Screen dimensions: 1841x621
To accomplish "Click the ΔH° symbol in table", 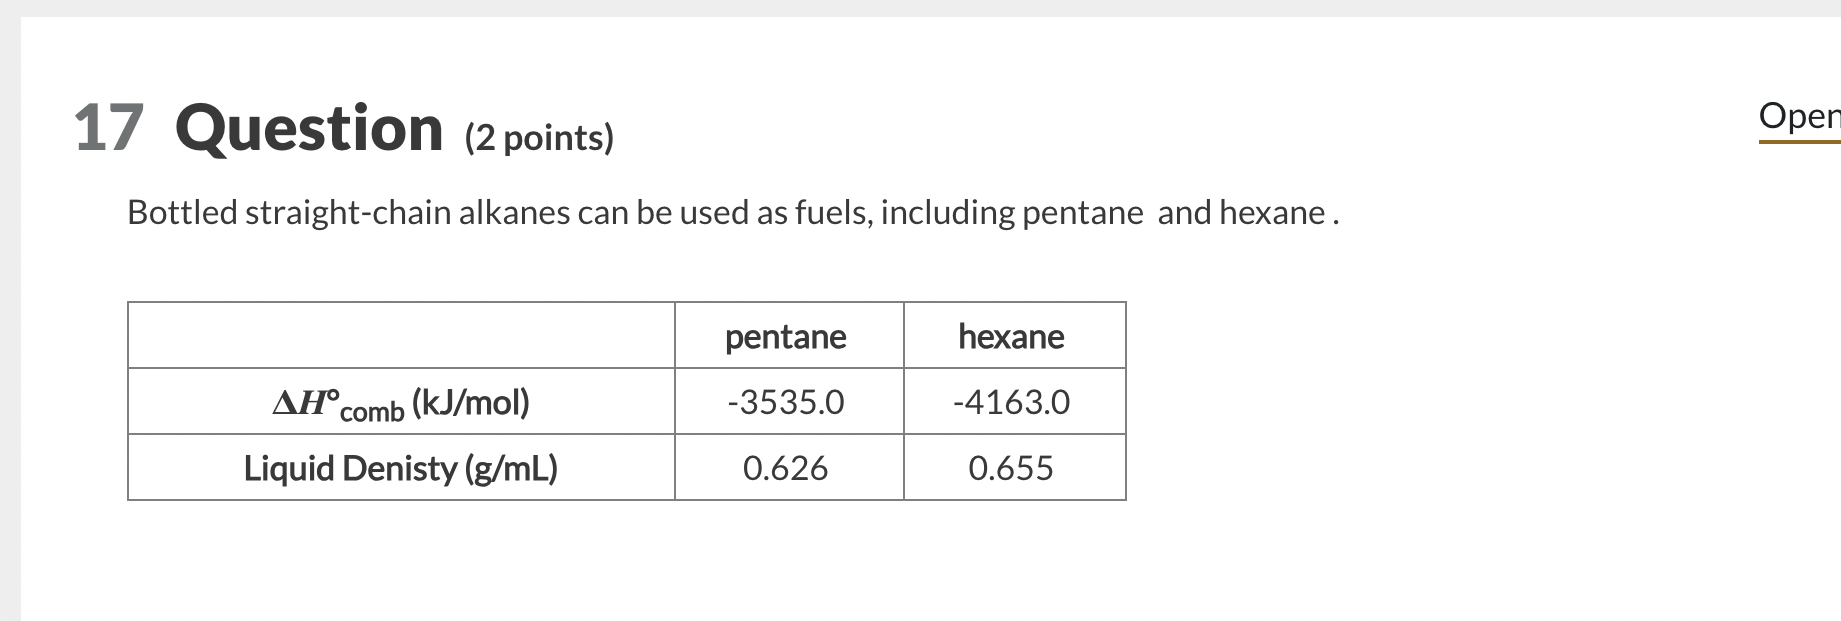I will (x=305, y=402).
